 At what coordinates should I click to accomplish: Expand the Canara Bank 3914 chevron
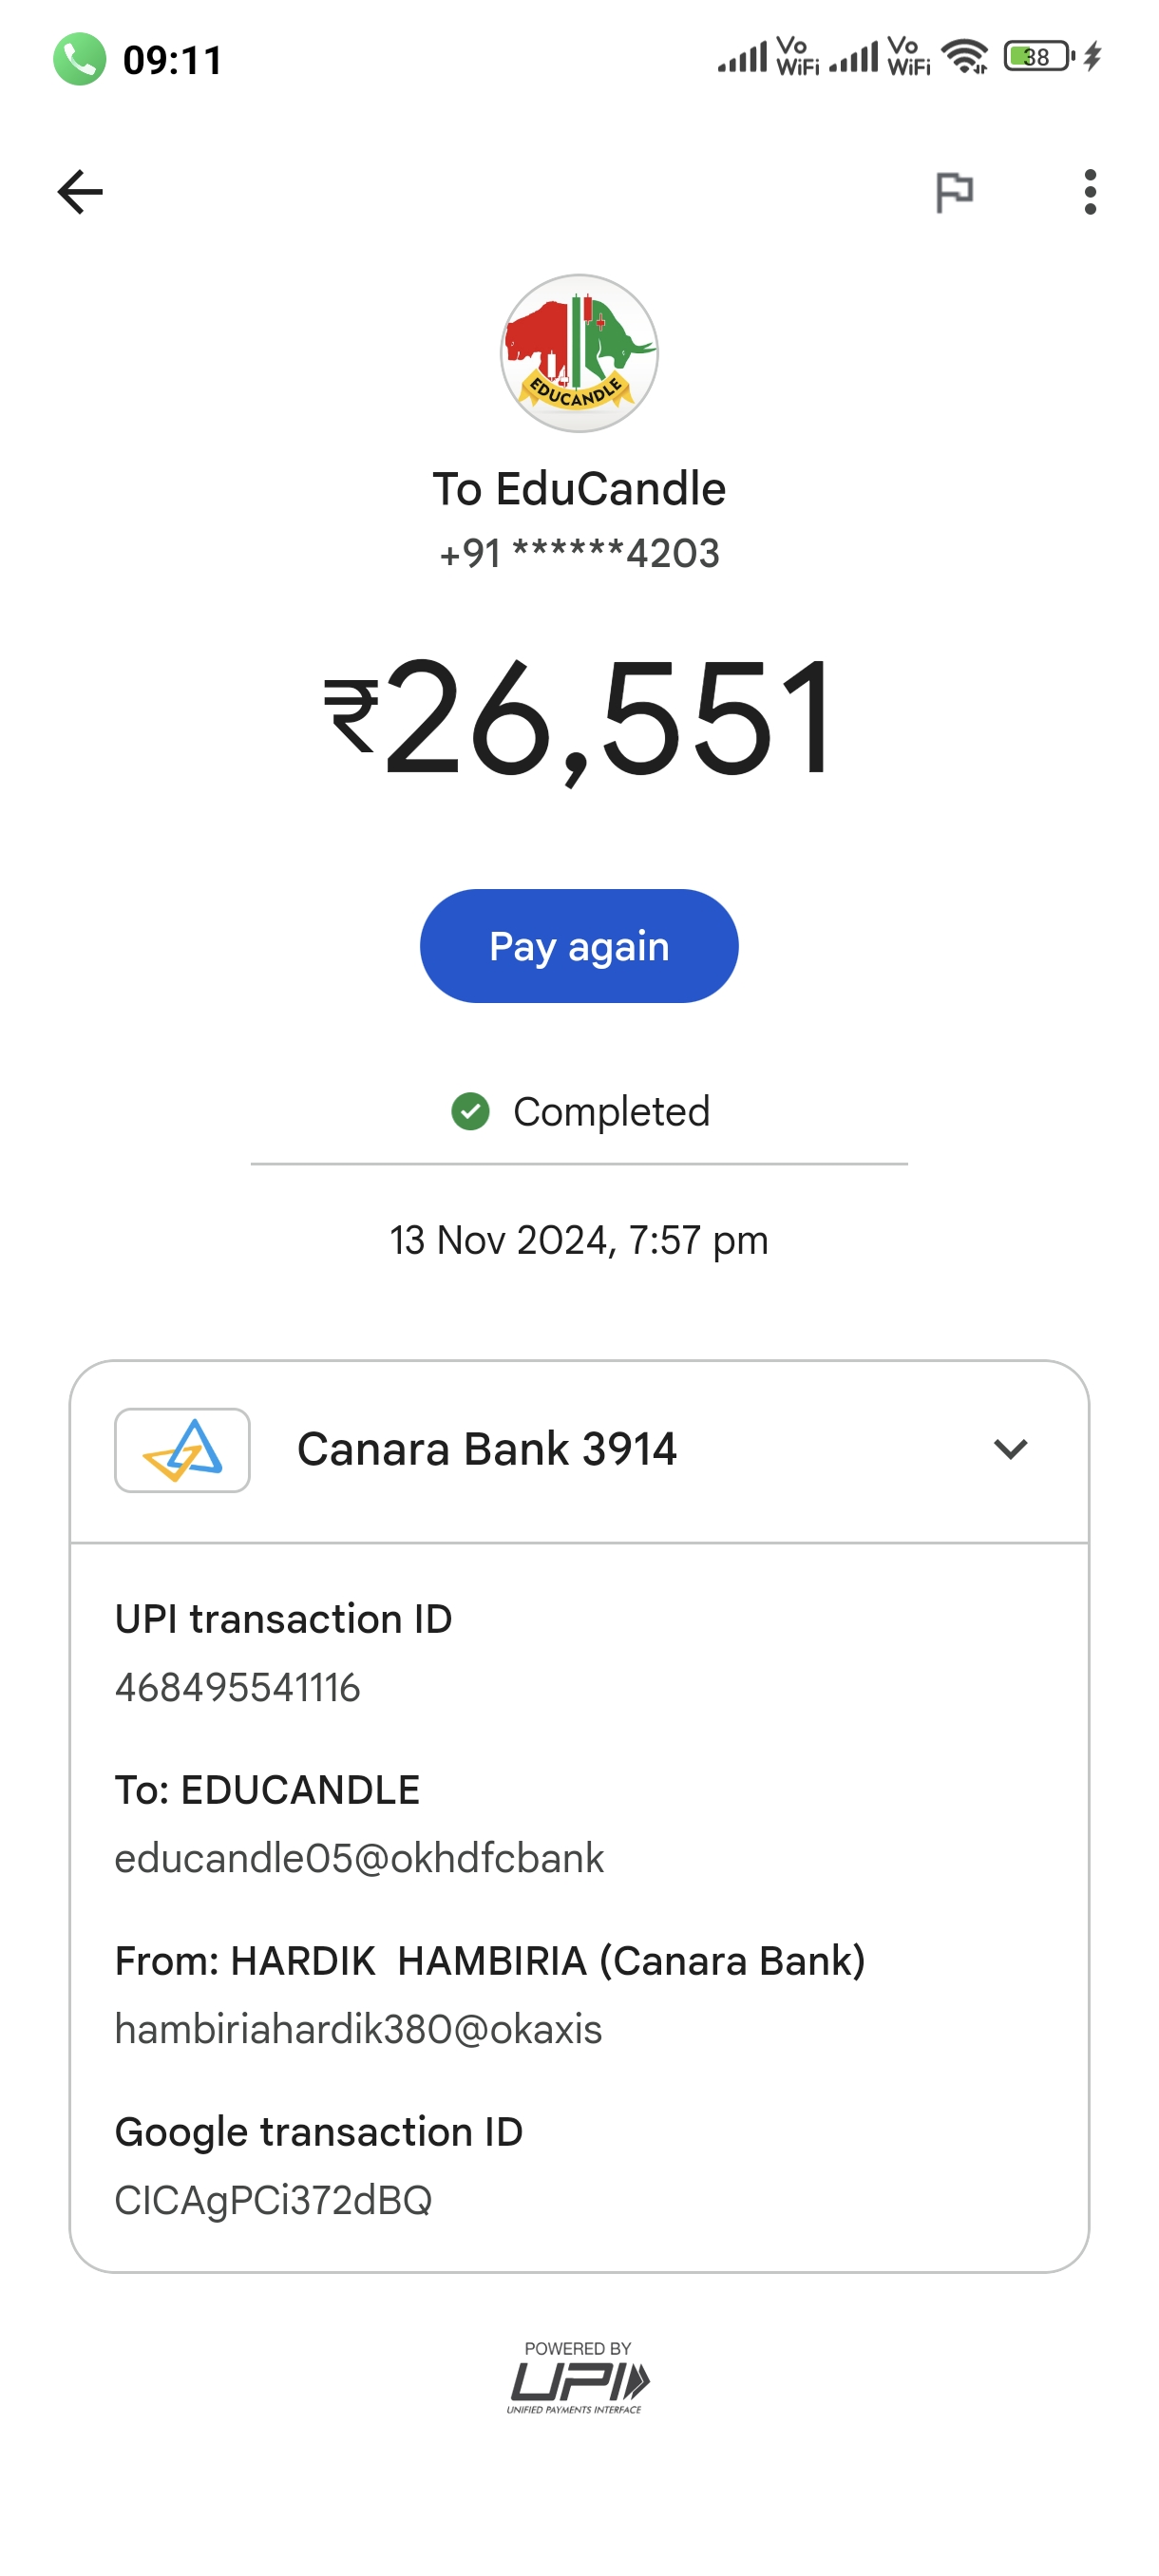pyautogui.click(x=1010, y=1449)
